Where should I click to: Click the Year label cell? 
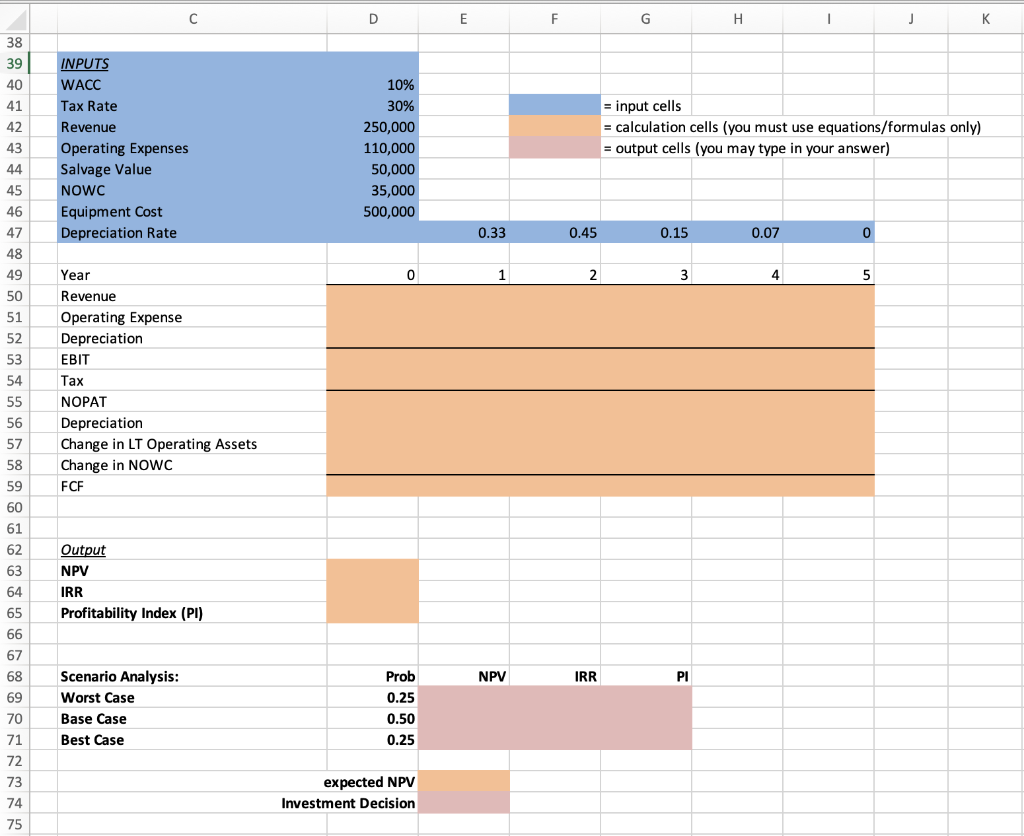point(192,275)
